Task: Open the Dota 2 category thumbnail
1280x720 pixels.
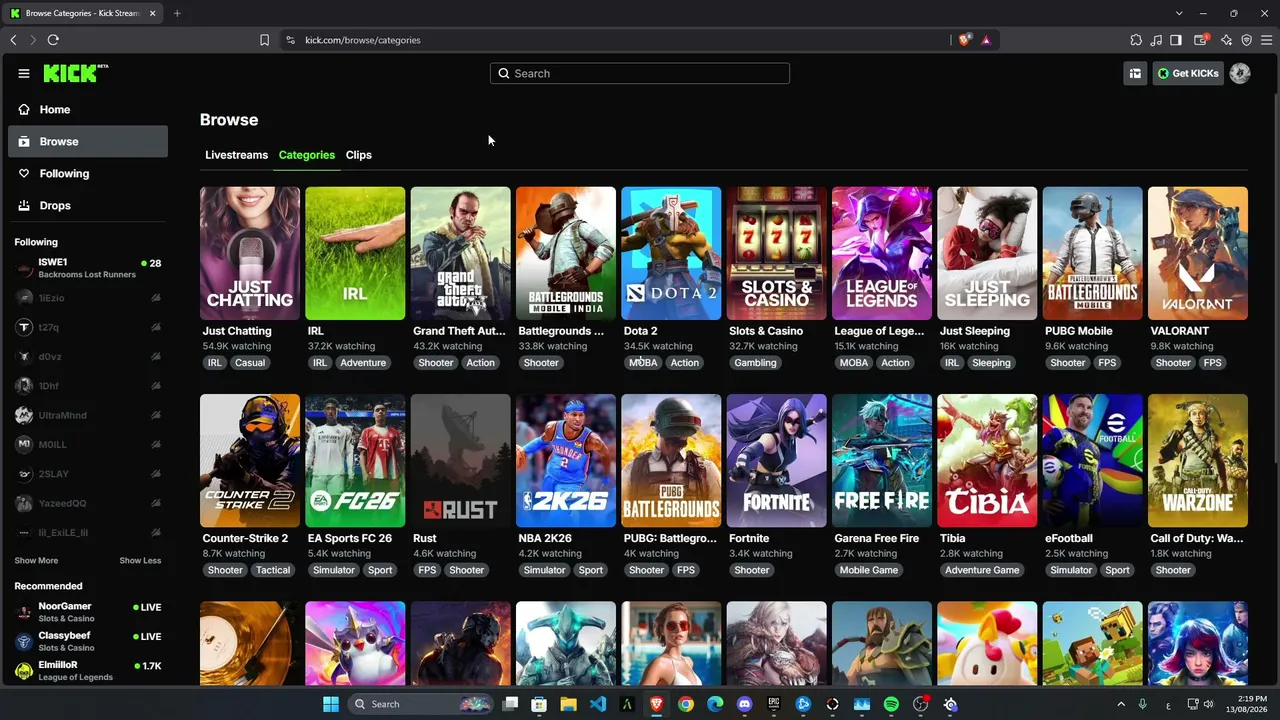Action: [x=671, y=253]
